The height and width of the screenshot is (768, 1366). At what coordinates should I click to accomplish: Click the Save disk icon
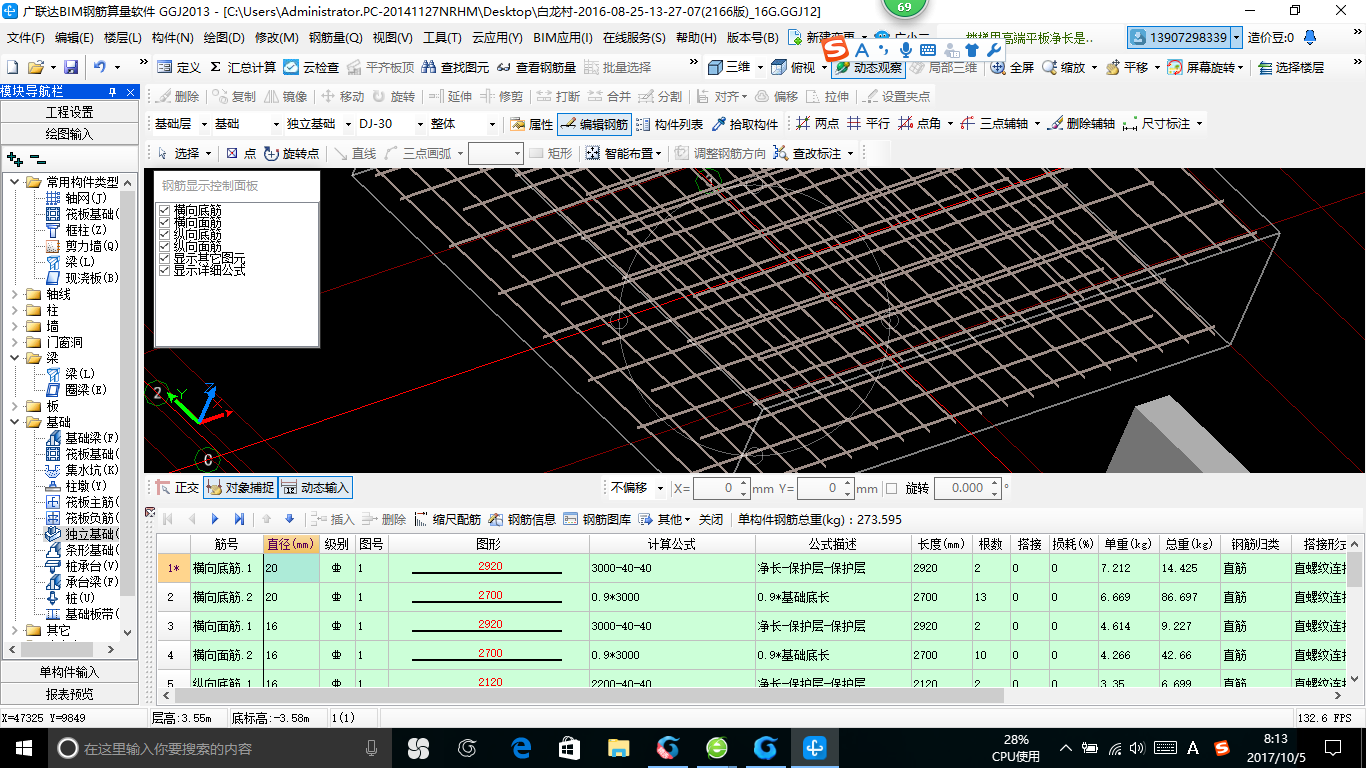pyautogui.click(x=71, y=67)
